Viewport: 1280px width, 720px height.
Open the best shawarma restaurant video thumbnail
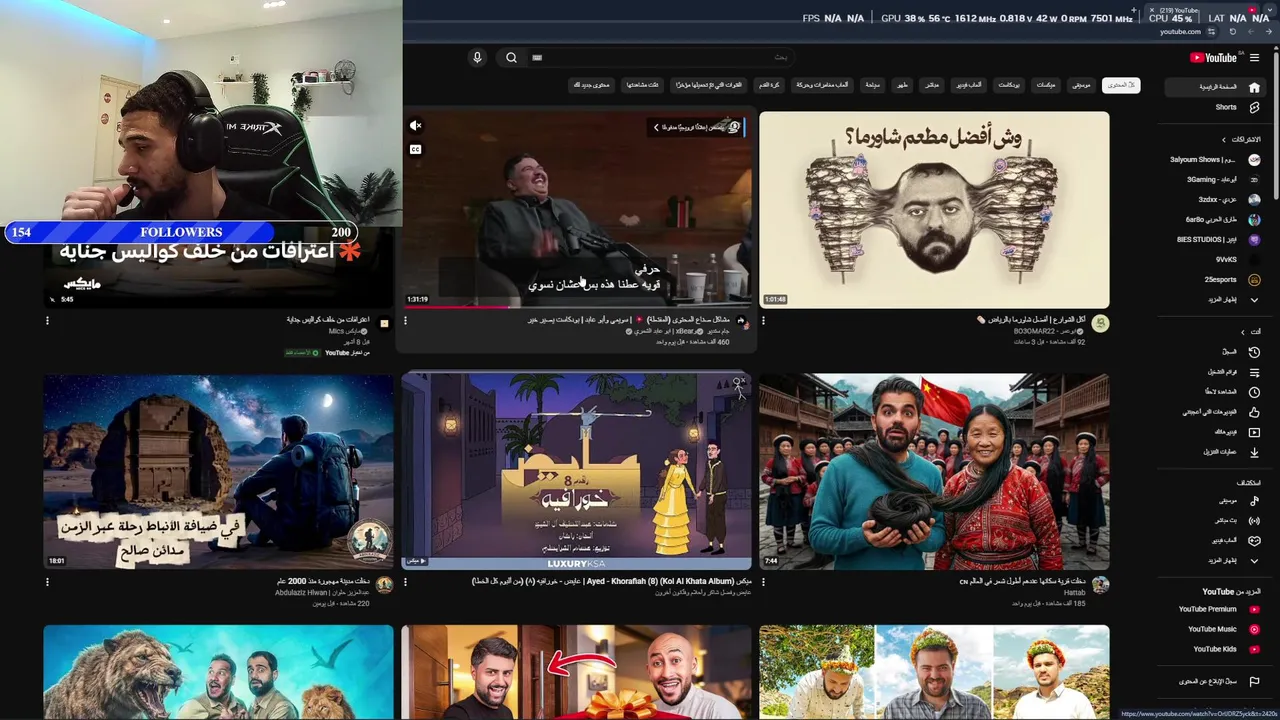(x=934, y=210)
